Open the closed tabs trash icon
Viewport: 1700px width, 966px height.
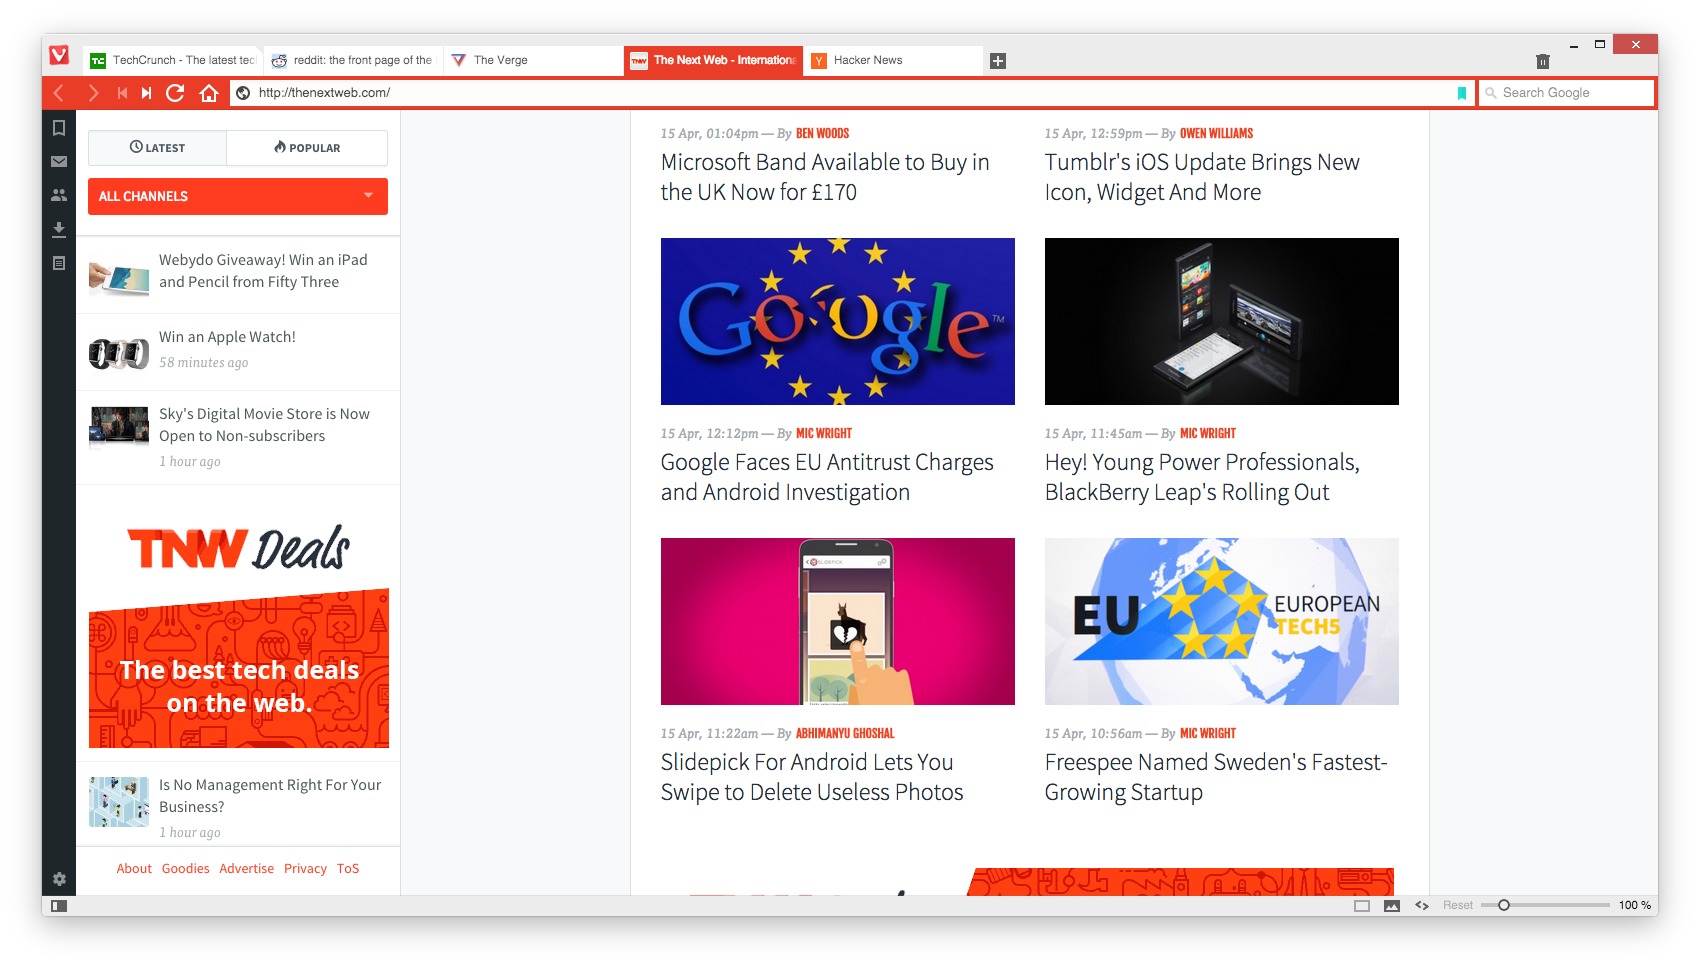(1543, 61)
